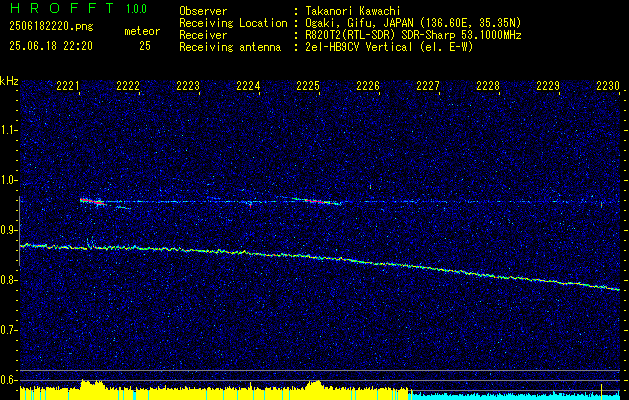This screenshot has width=629, height=400.
Task: Click the 2230 time marker
Action: pos(608,85)
